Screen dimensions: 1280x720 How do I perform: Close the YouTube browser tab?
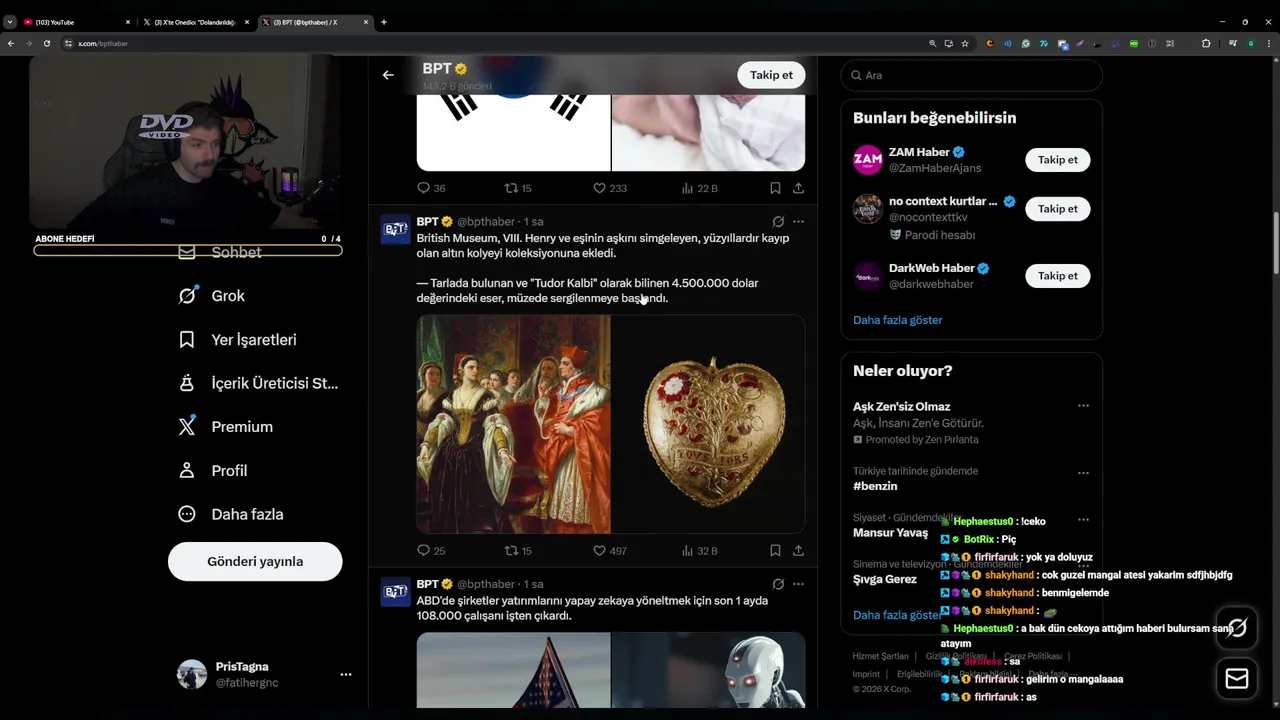pyautogui.click(x=127, y=22)
